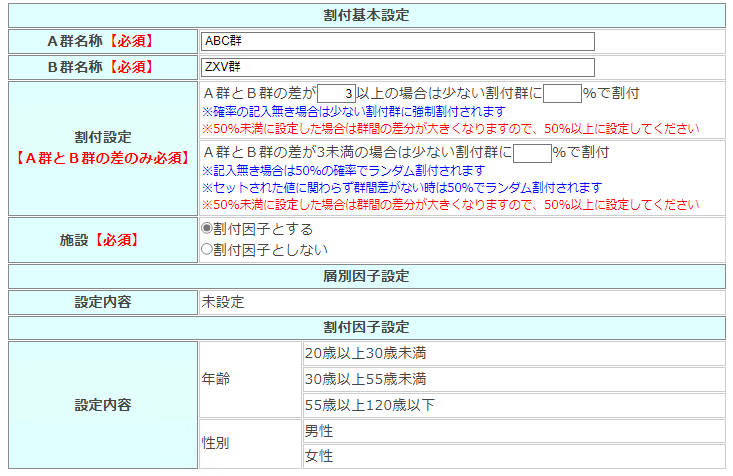Image resolution: width=733 pixels, height=476 pixels.
Task: Click the 割付基本設定 section header
Action: (x=366, y=15)
